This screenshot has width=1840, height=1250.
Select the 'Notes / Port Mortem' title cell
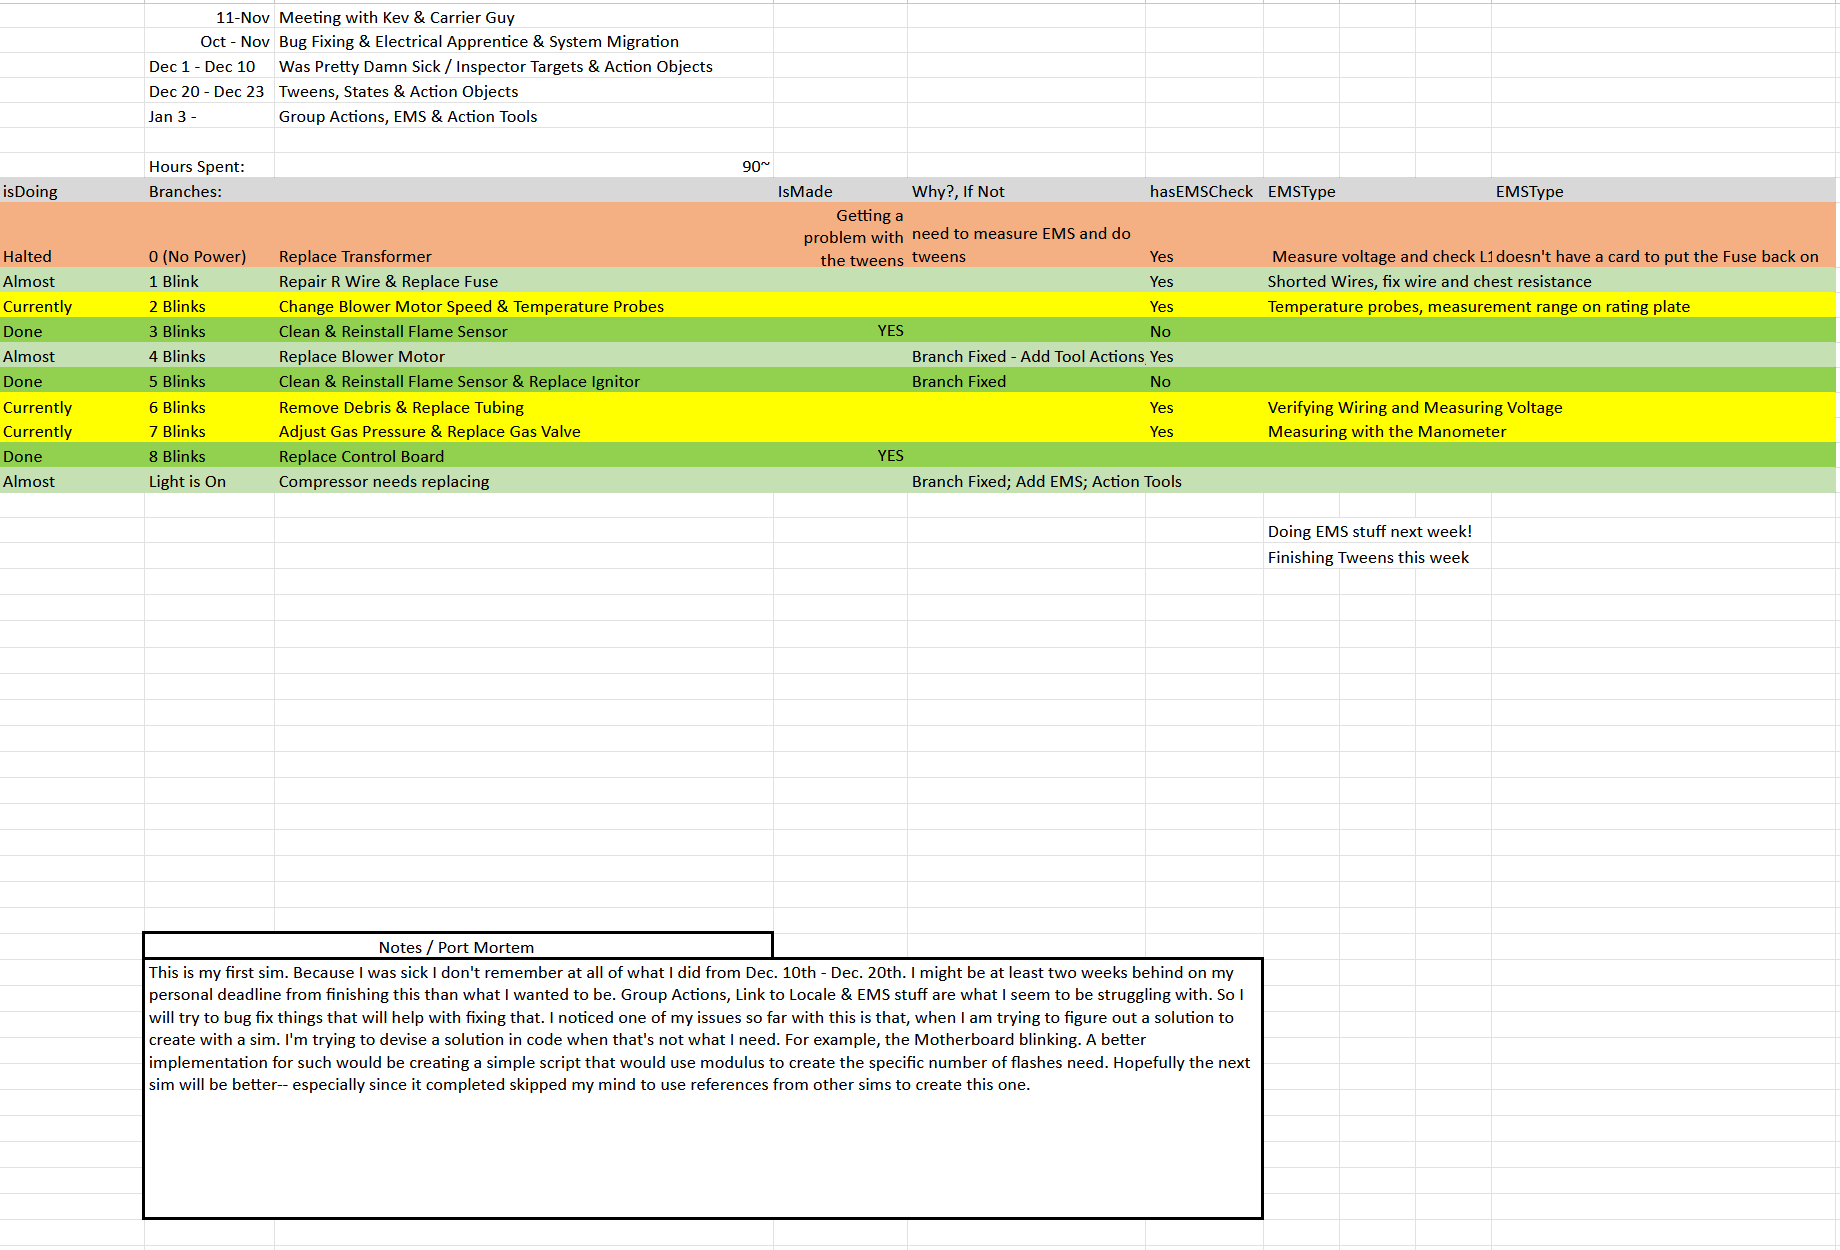458,946
